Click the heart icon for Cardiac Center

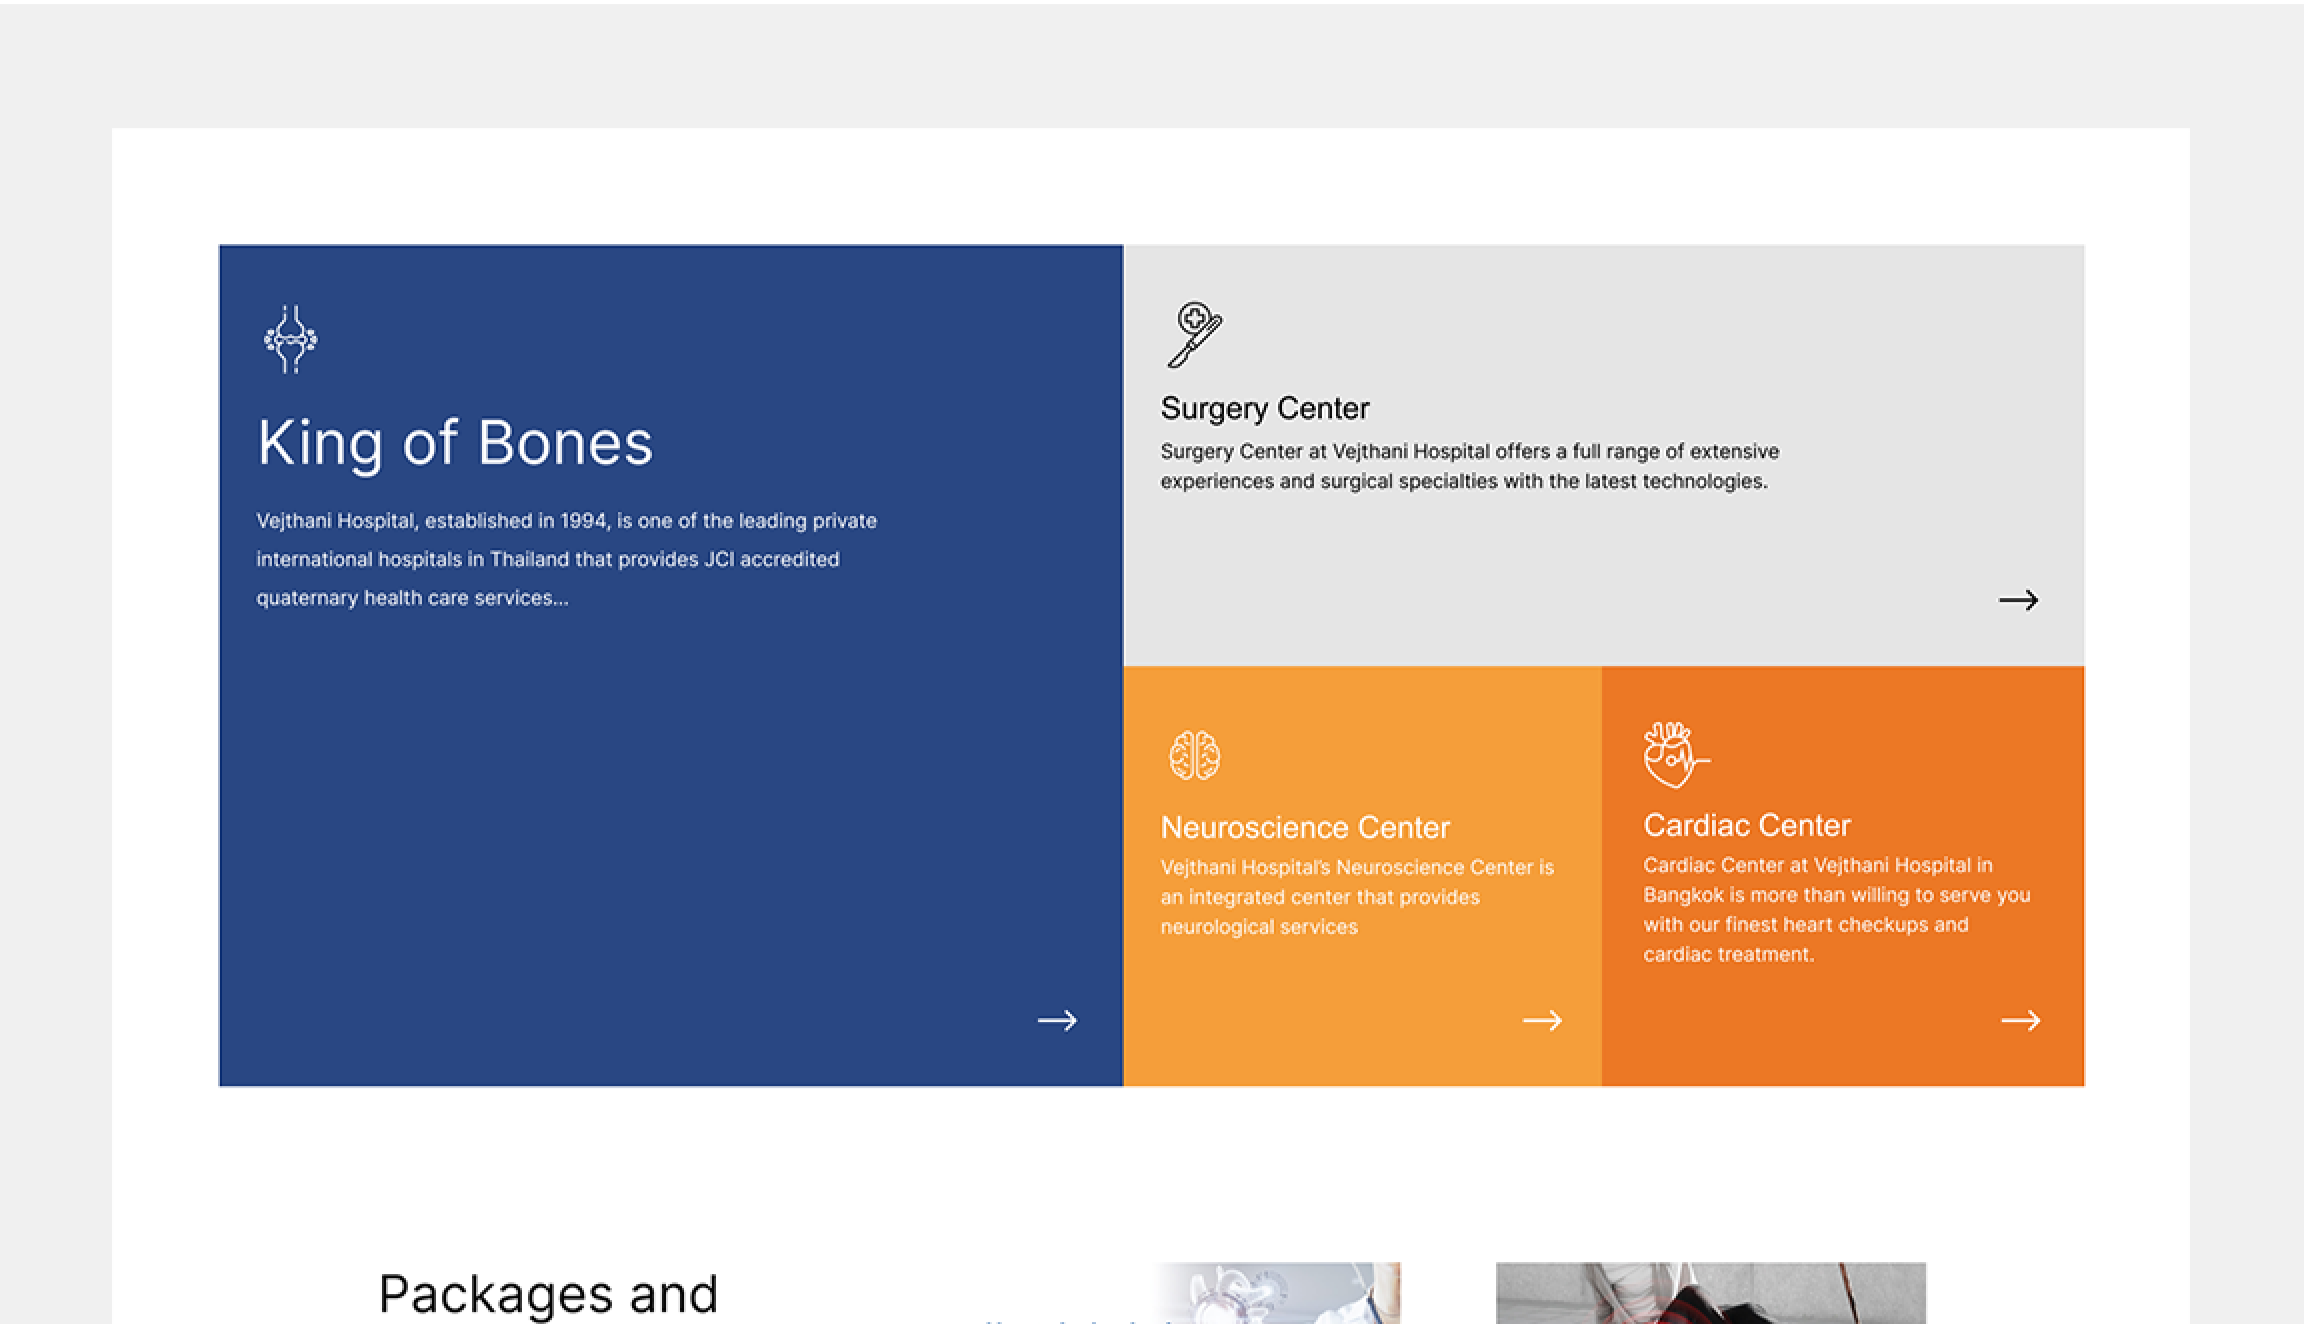[x=1676, y=754]
